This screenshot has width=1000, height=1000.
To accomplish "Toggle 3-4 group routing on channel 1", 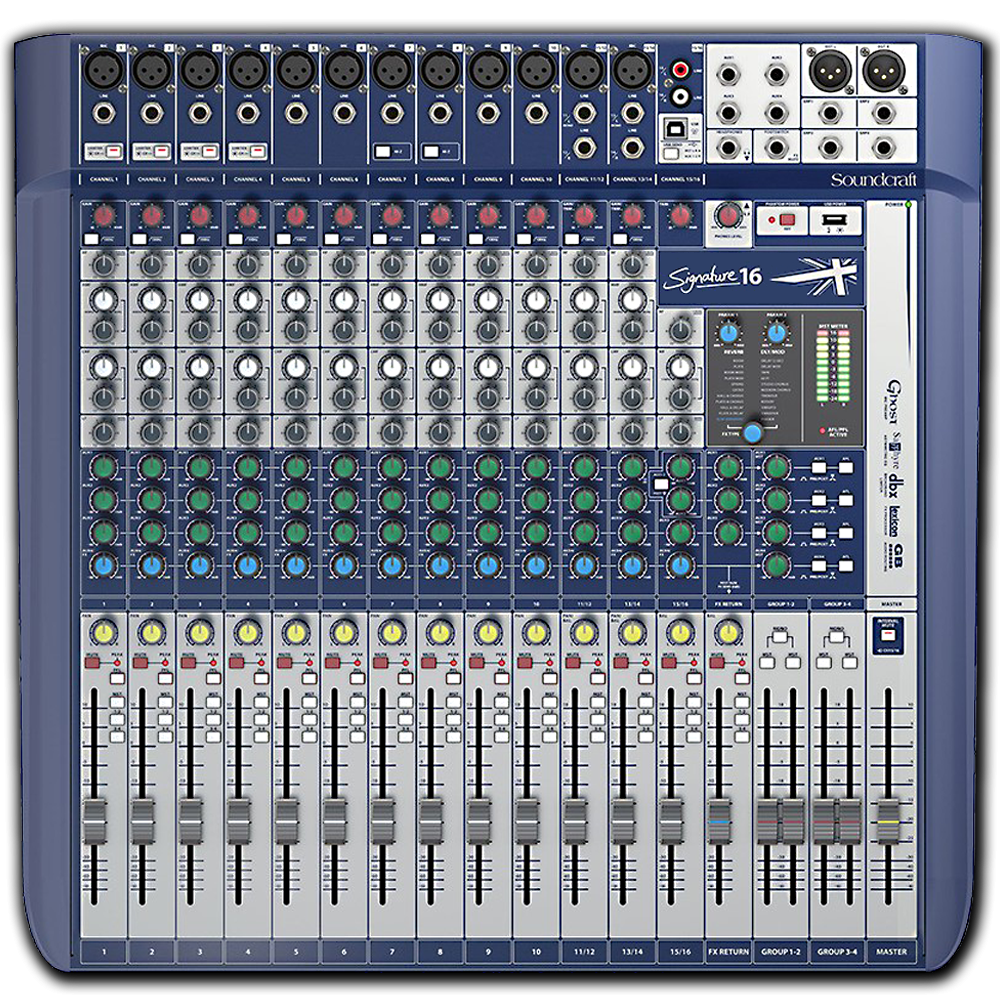I will coord(117,737).
